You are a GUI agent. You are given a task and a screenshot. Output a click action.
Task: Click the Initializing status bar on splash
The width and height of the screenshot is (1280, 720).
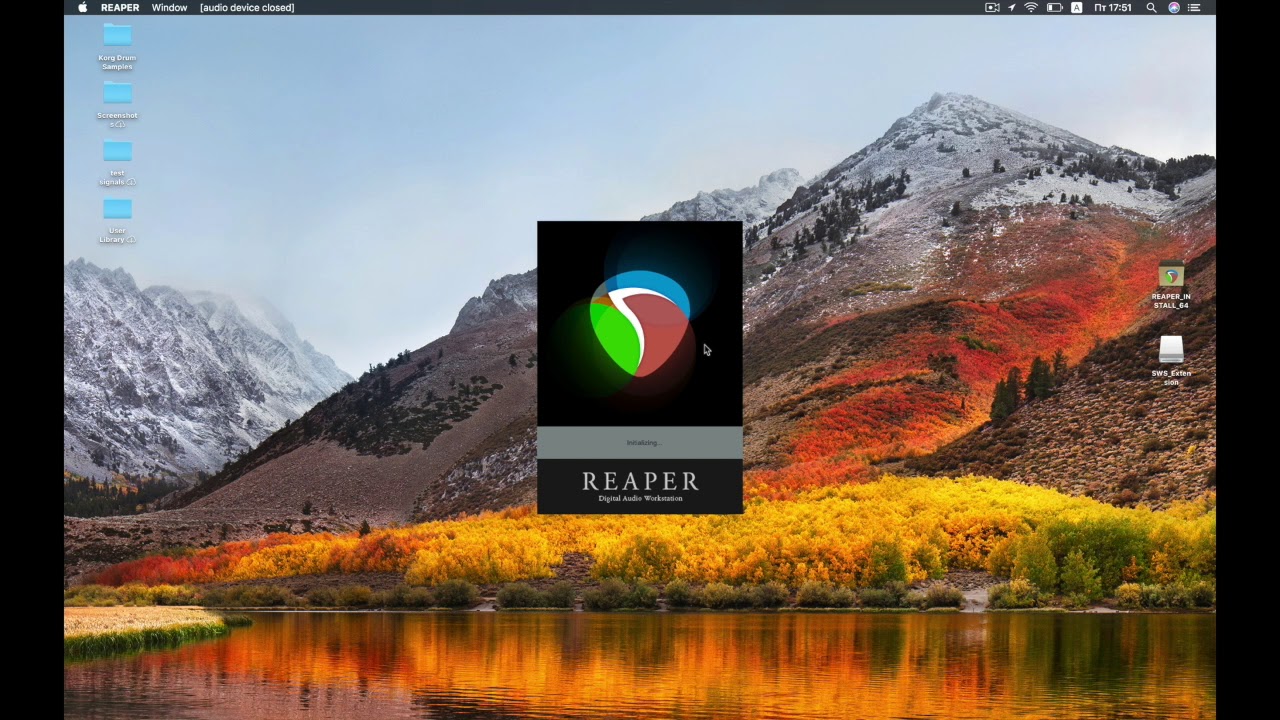pos(640,443)
